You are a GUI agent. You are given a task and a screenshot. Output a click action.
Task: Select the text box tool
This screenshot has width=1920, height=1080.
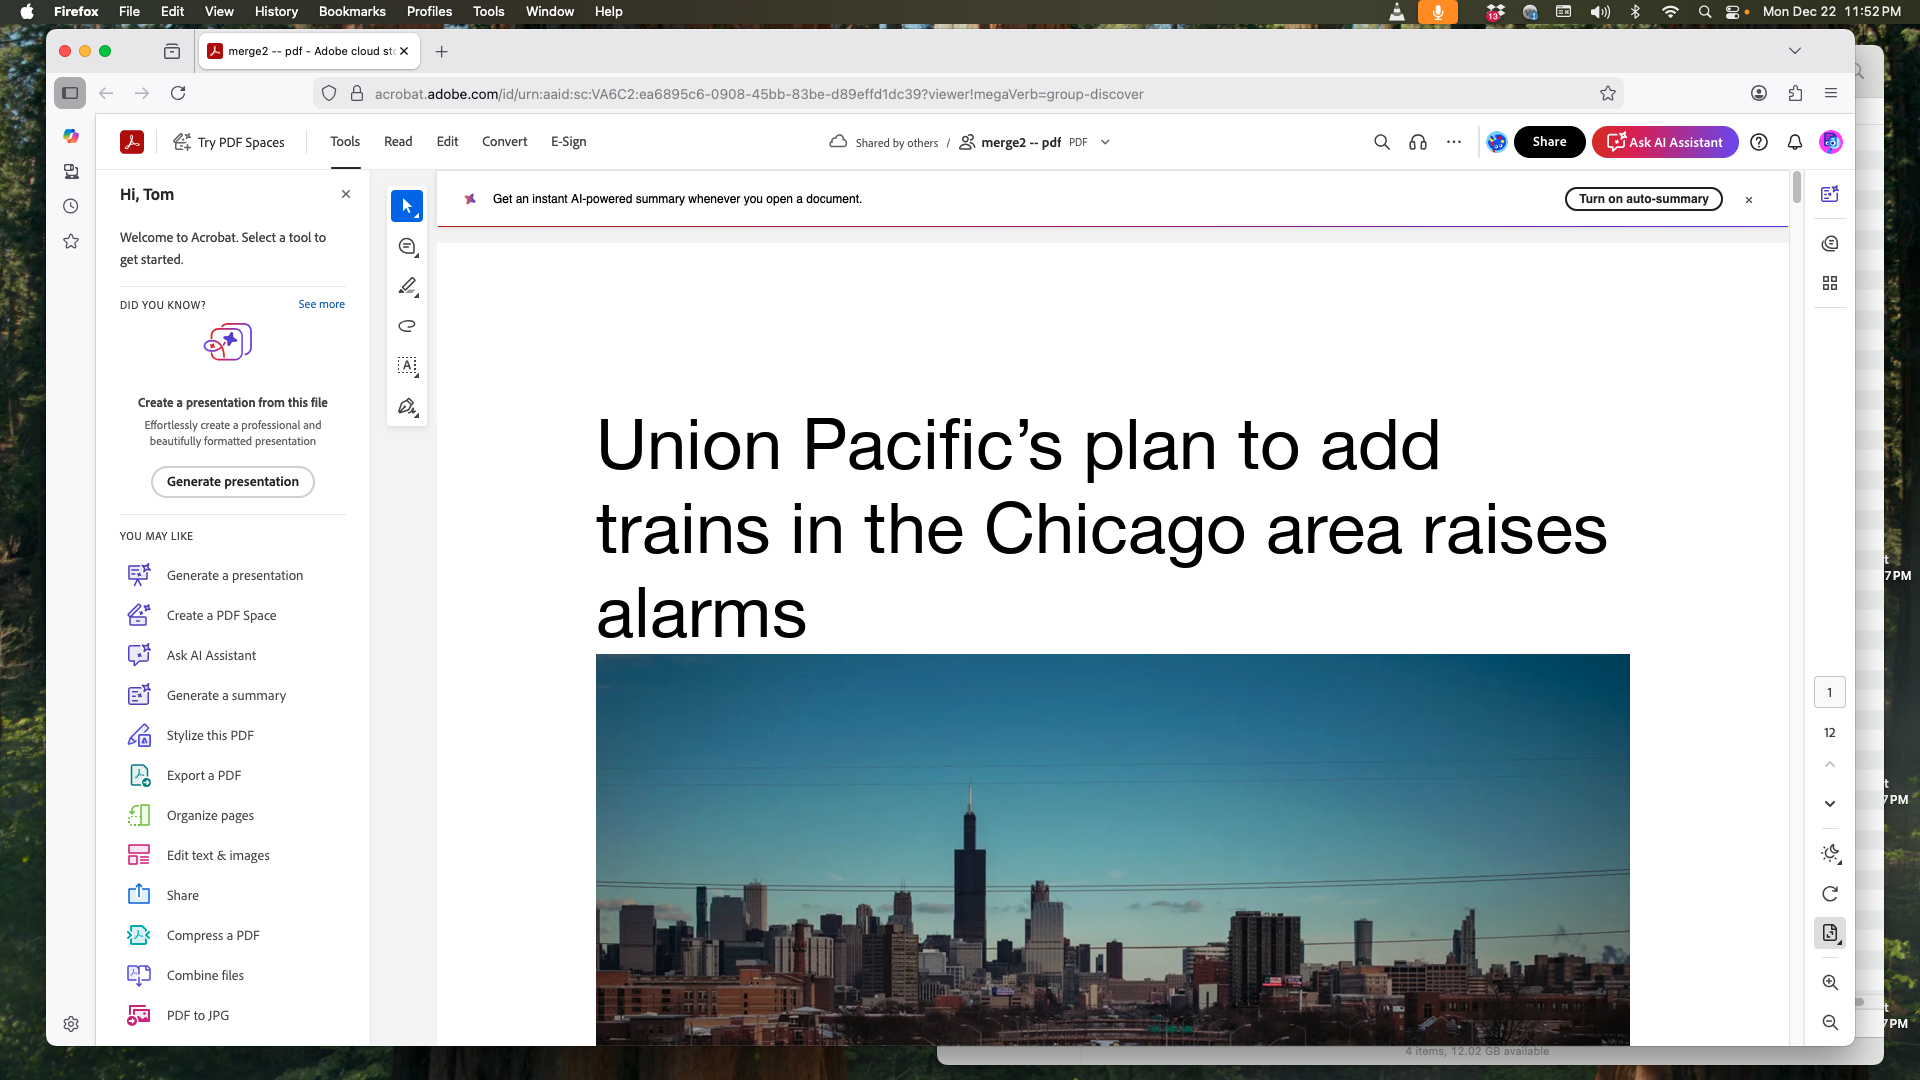(406, 366)
